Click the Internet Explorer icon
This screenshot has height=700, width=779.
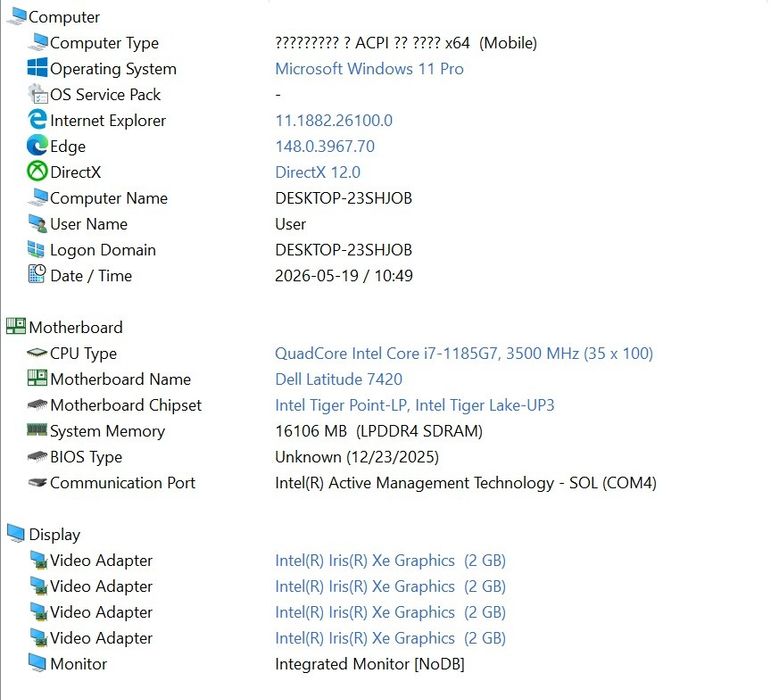pos(37,120)
